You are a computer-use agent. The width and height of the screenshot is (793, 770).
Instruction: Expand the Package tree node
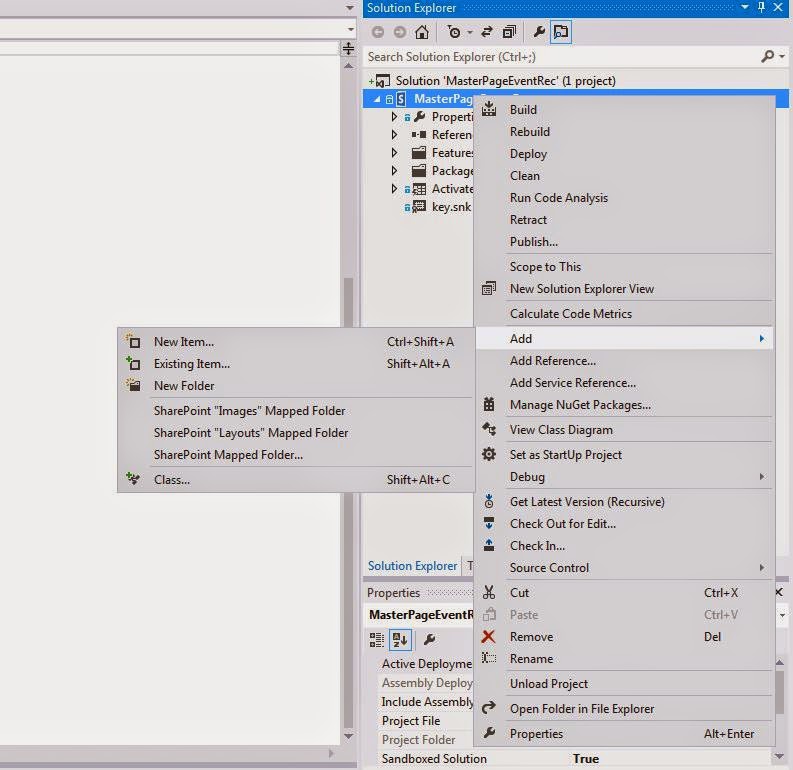click(x=394, y=171)
